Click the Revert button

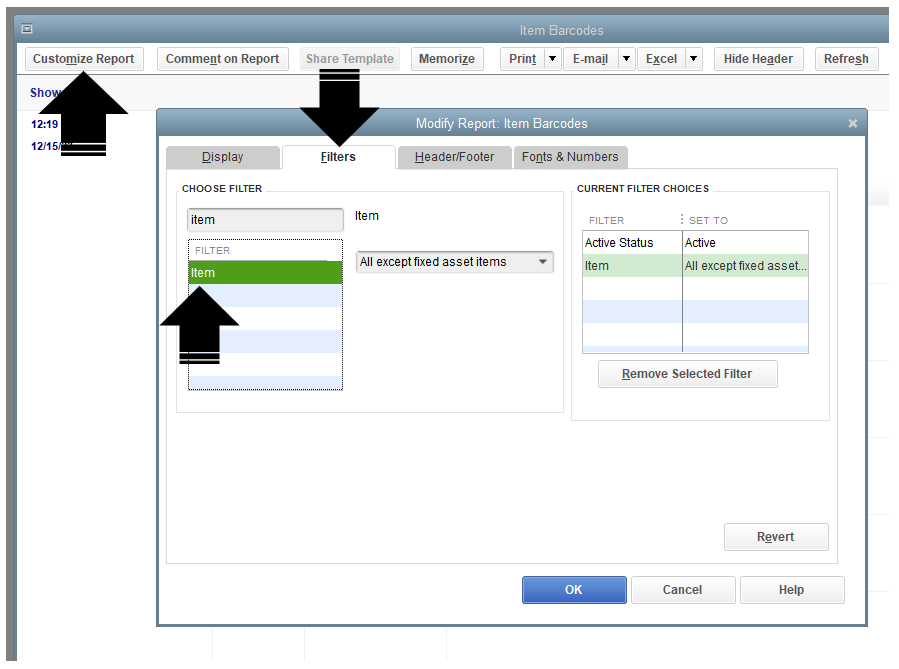pos(776,537)
